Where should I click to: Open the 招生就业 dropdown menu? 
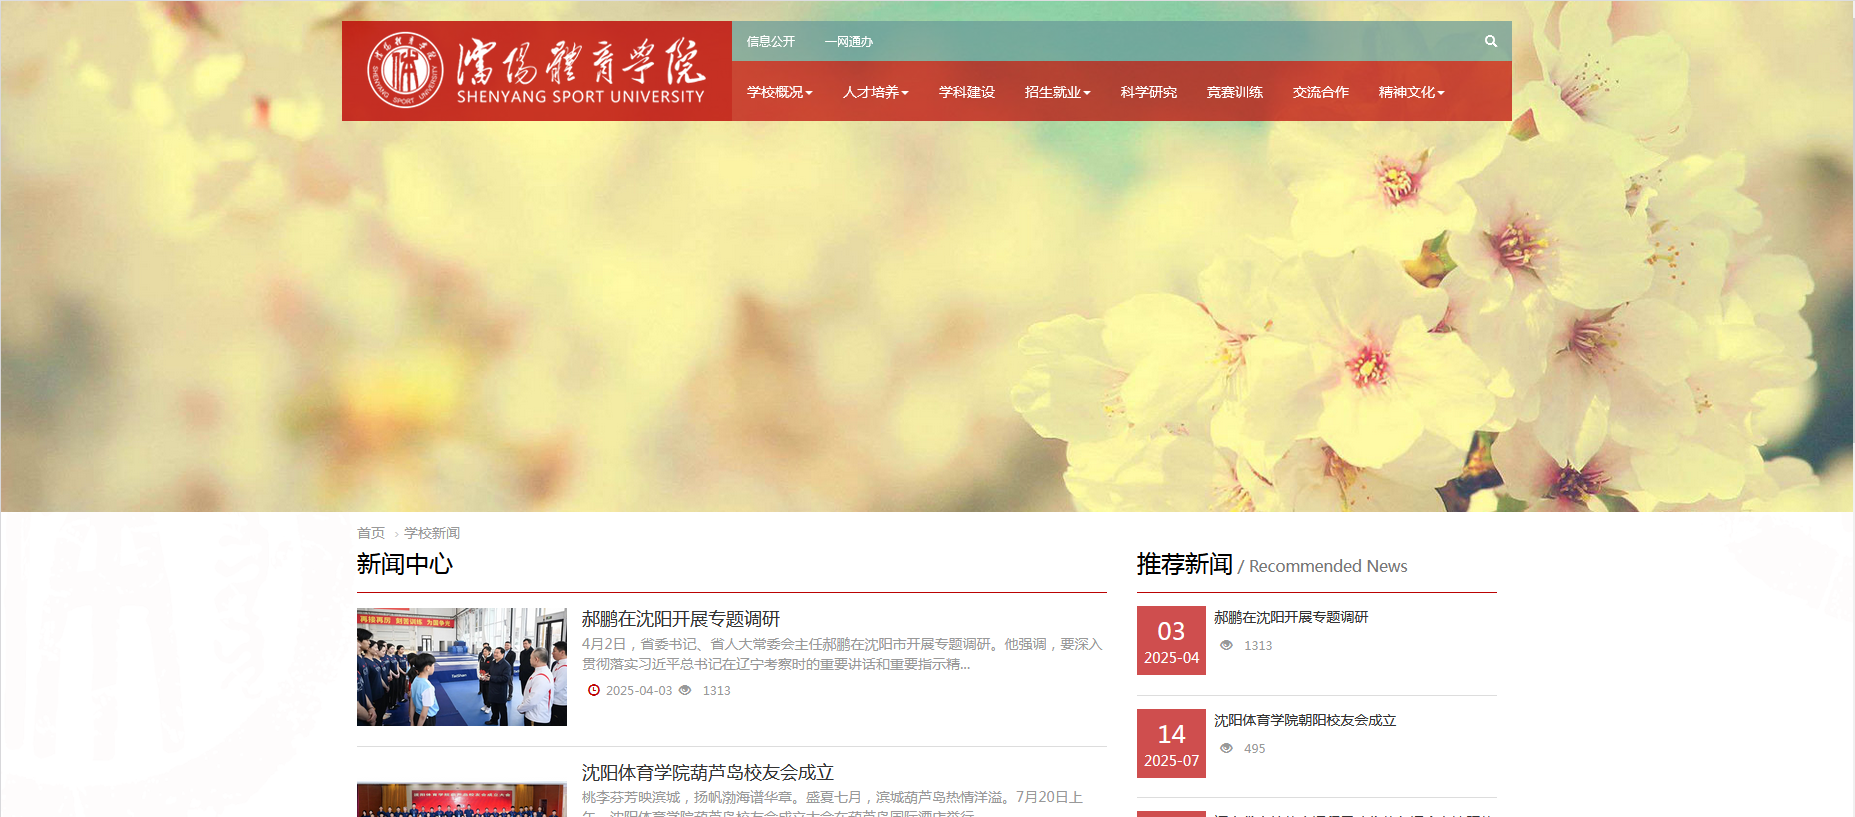coord(1057,92)
